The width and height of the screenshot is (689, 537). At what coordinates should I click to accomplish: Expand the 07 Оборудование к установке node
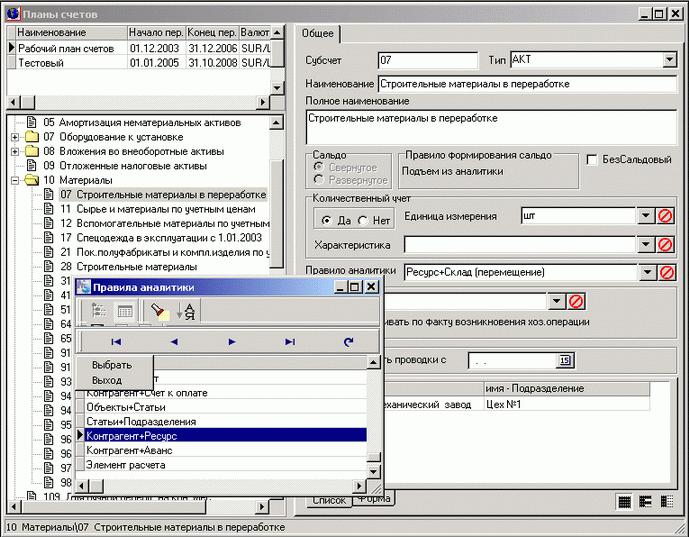[x=15, y=137]
